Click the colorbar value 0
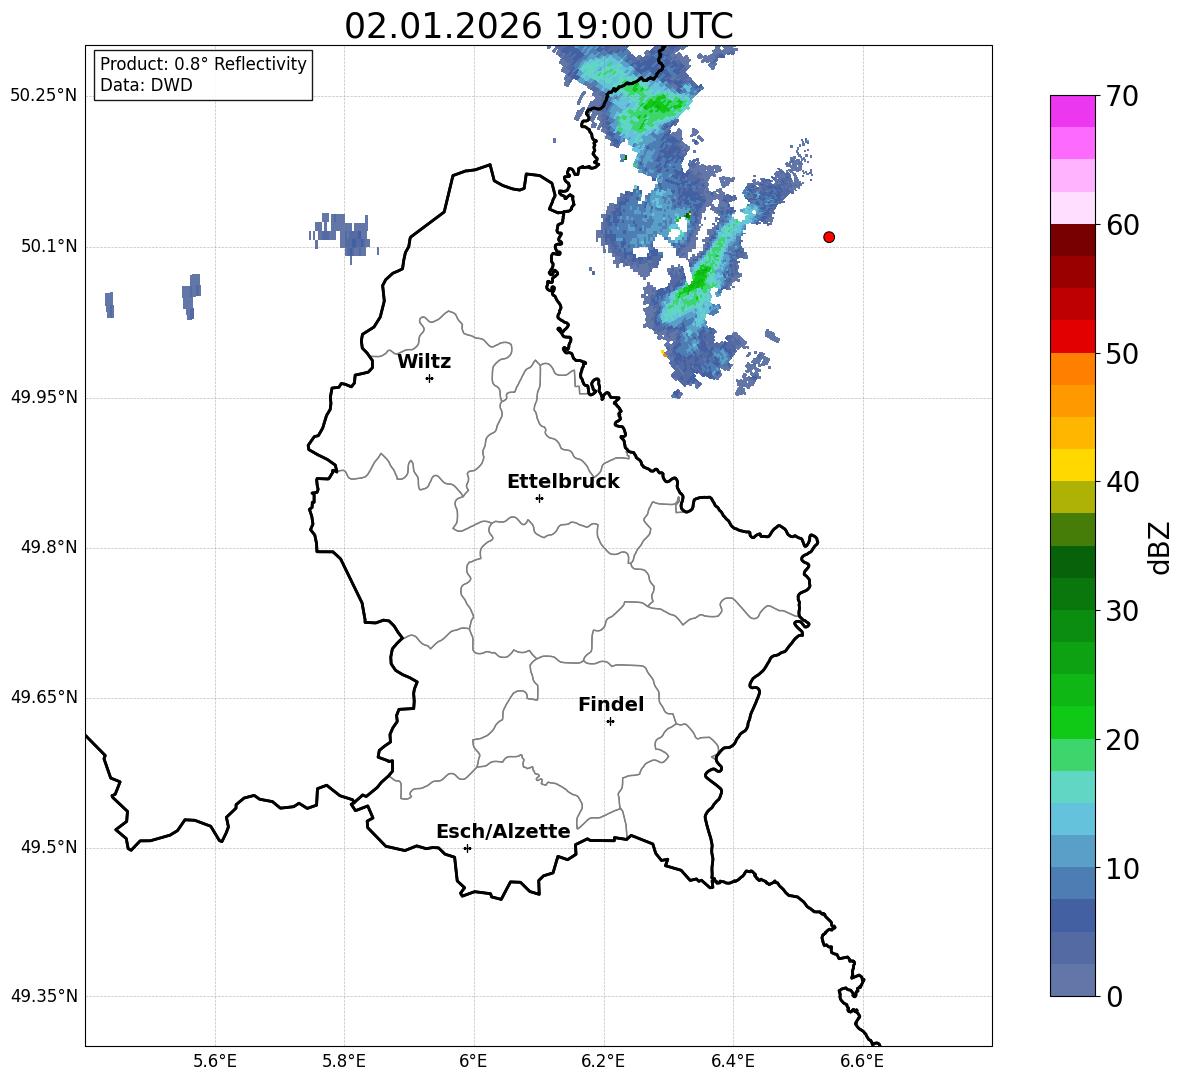The image size is (1184, 1081). coord(1115,996)
